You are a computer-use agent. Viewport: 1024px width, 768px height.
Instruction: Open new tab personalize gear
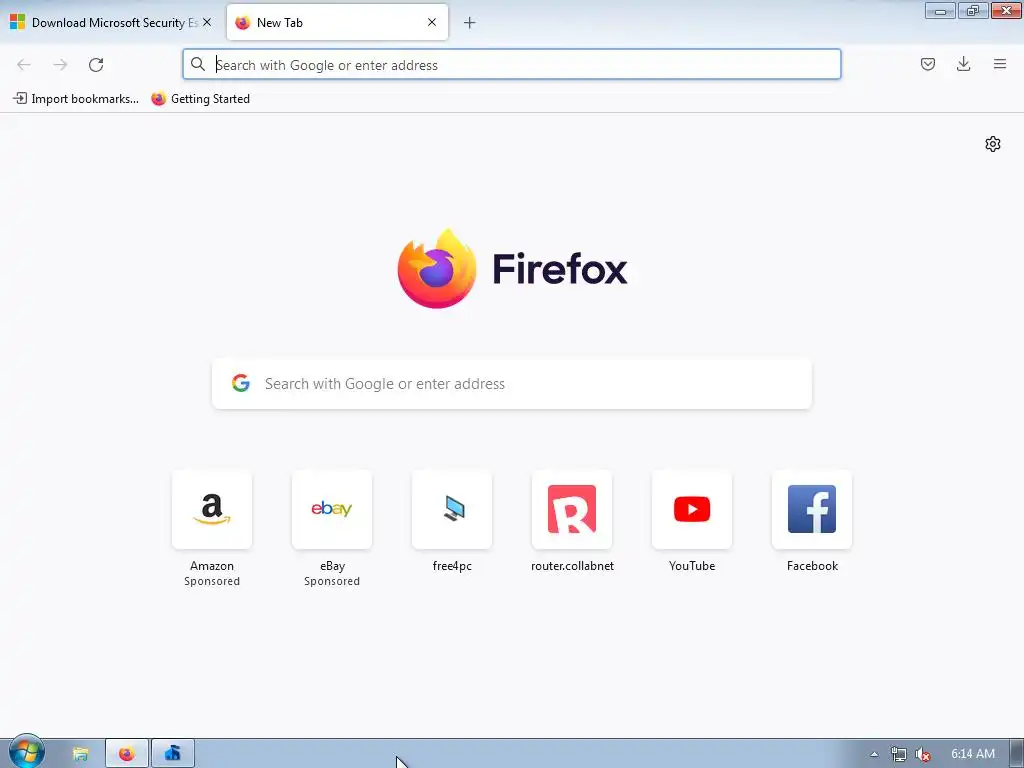(993, 144)
